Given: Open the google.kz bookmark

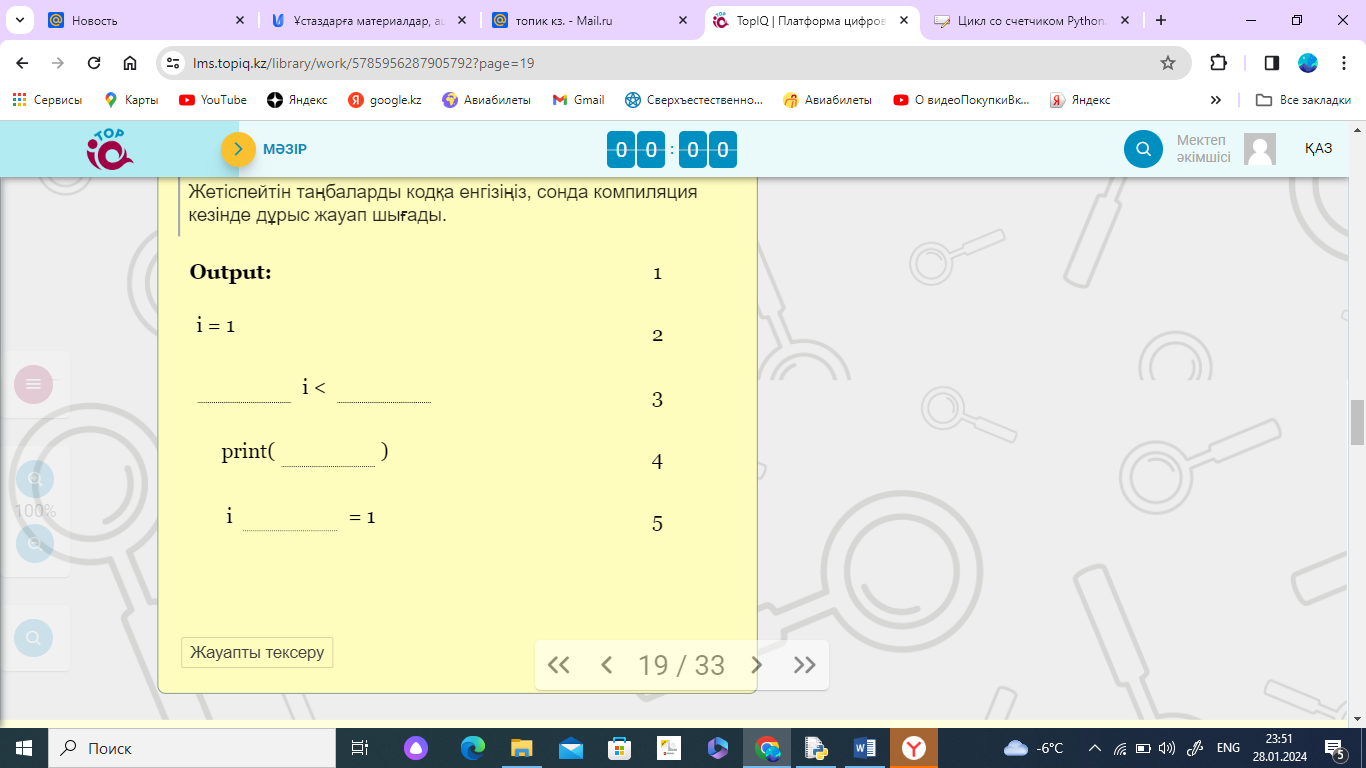Looking at the screenshot, I should (385, 100).
